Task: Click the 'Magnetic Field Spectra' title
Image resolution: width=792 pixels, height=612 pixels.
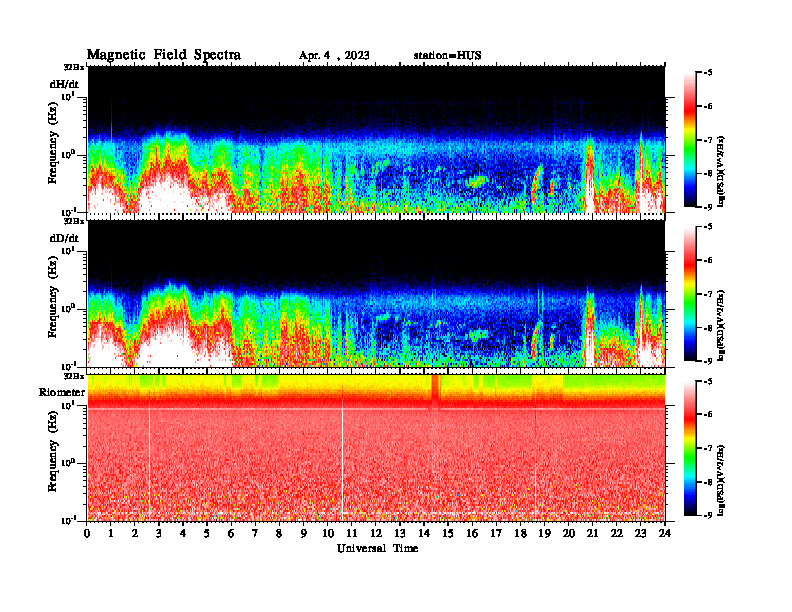Action: [x=164, y=55]
